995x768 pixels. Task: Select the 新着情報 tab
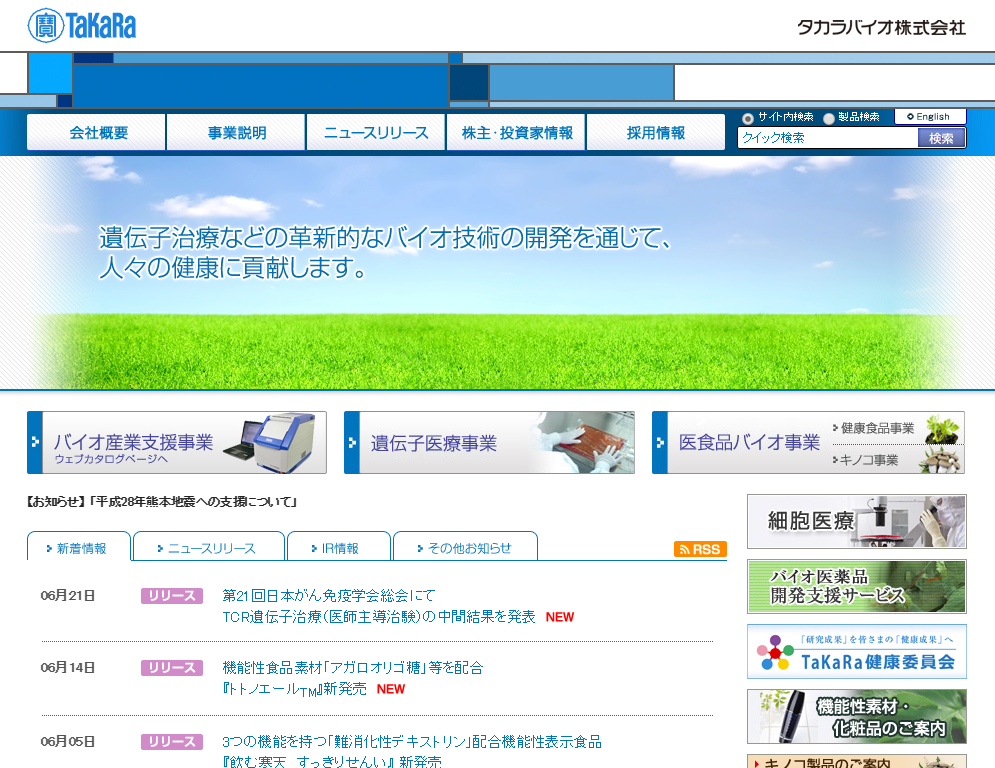click(x=79, y=548)
